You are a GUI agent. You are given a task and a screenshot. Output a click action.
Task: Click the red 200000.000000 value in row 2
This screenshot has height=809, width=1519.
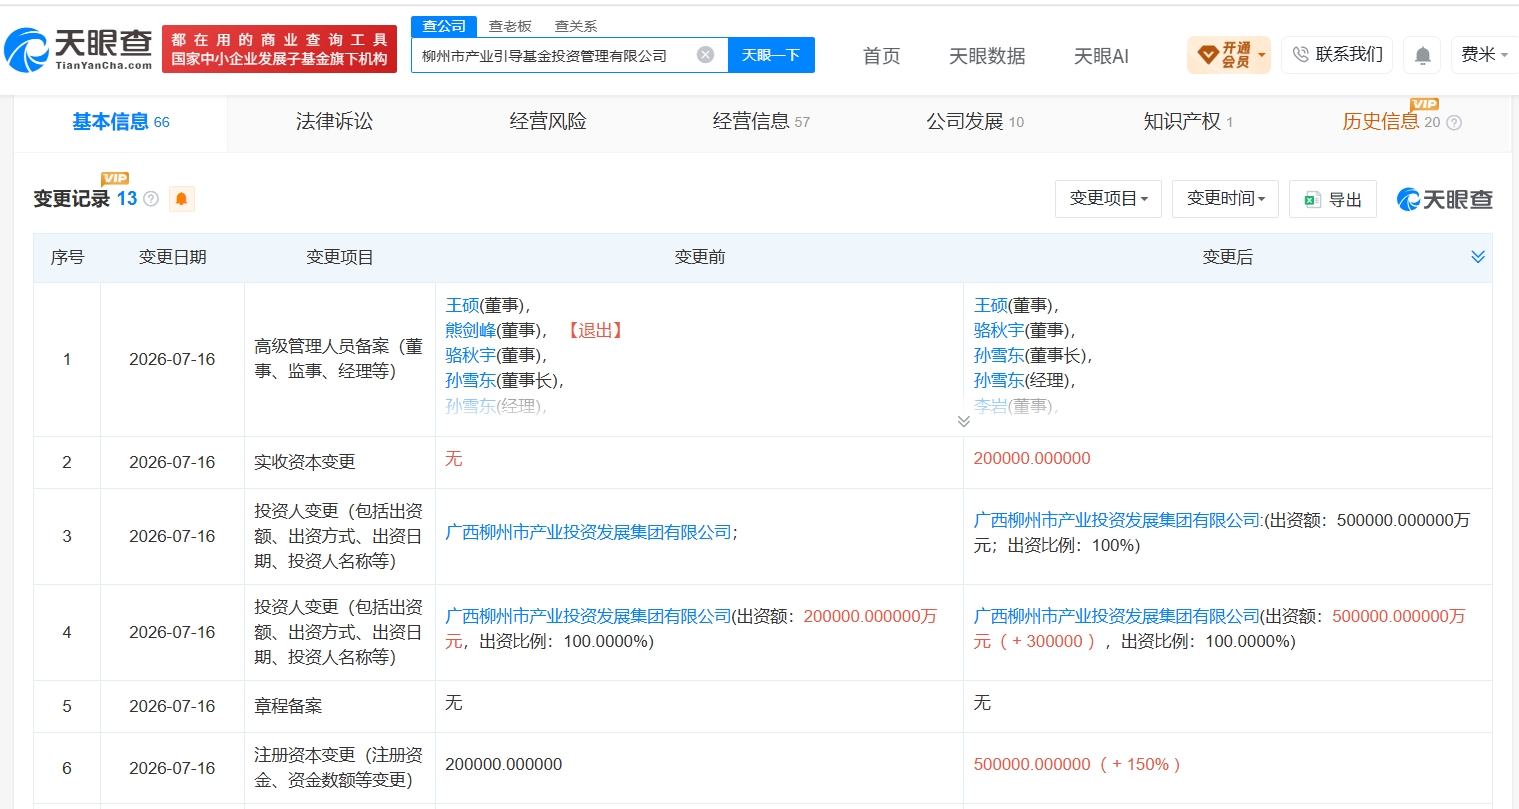pos(1032,458)
